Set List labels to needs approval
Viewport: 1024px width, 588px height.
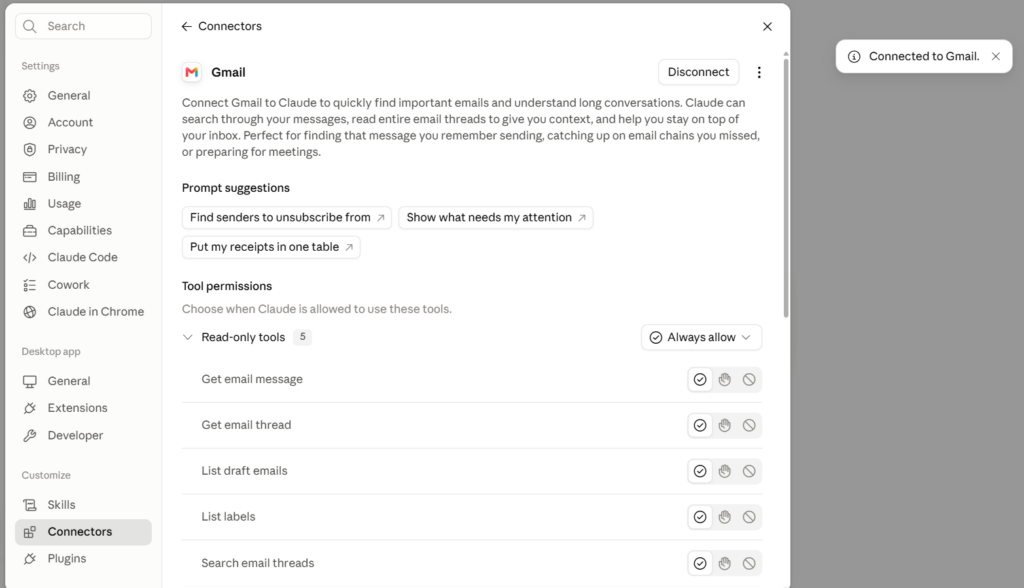725,517
